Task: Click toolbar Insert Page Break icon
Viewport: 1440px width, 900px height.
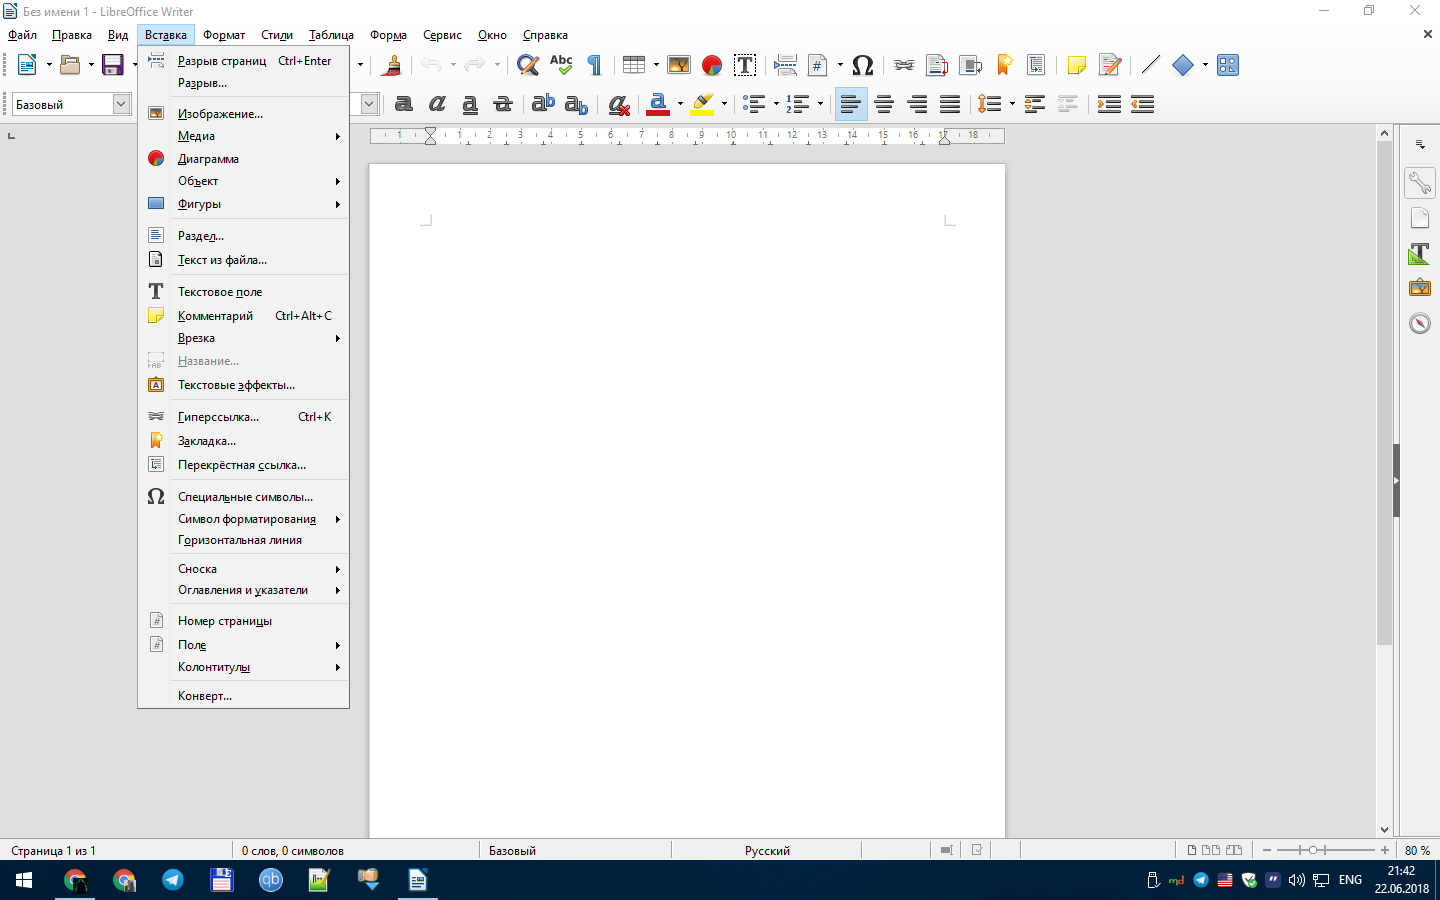Action: [786, 65]
